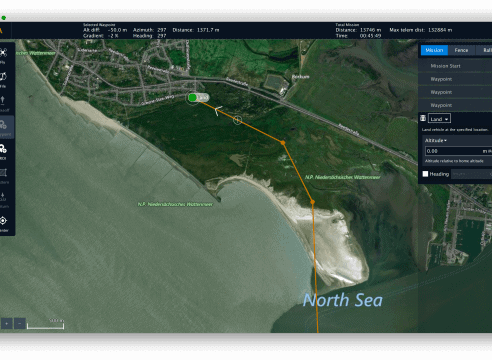This screenshot has height=360, width=492.
Task: Click the total mission Time 00:45:49
Action: coord(358,36)
